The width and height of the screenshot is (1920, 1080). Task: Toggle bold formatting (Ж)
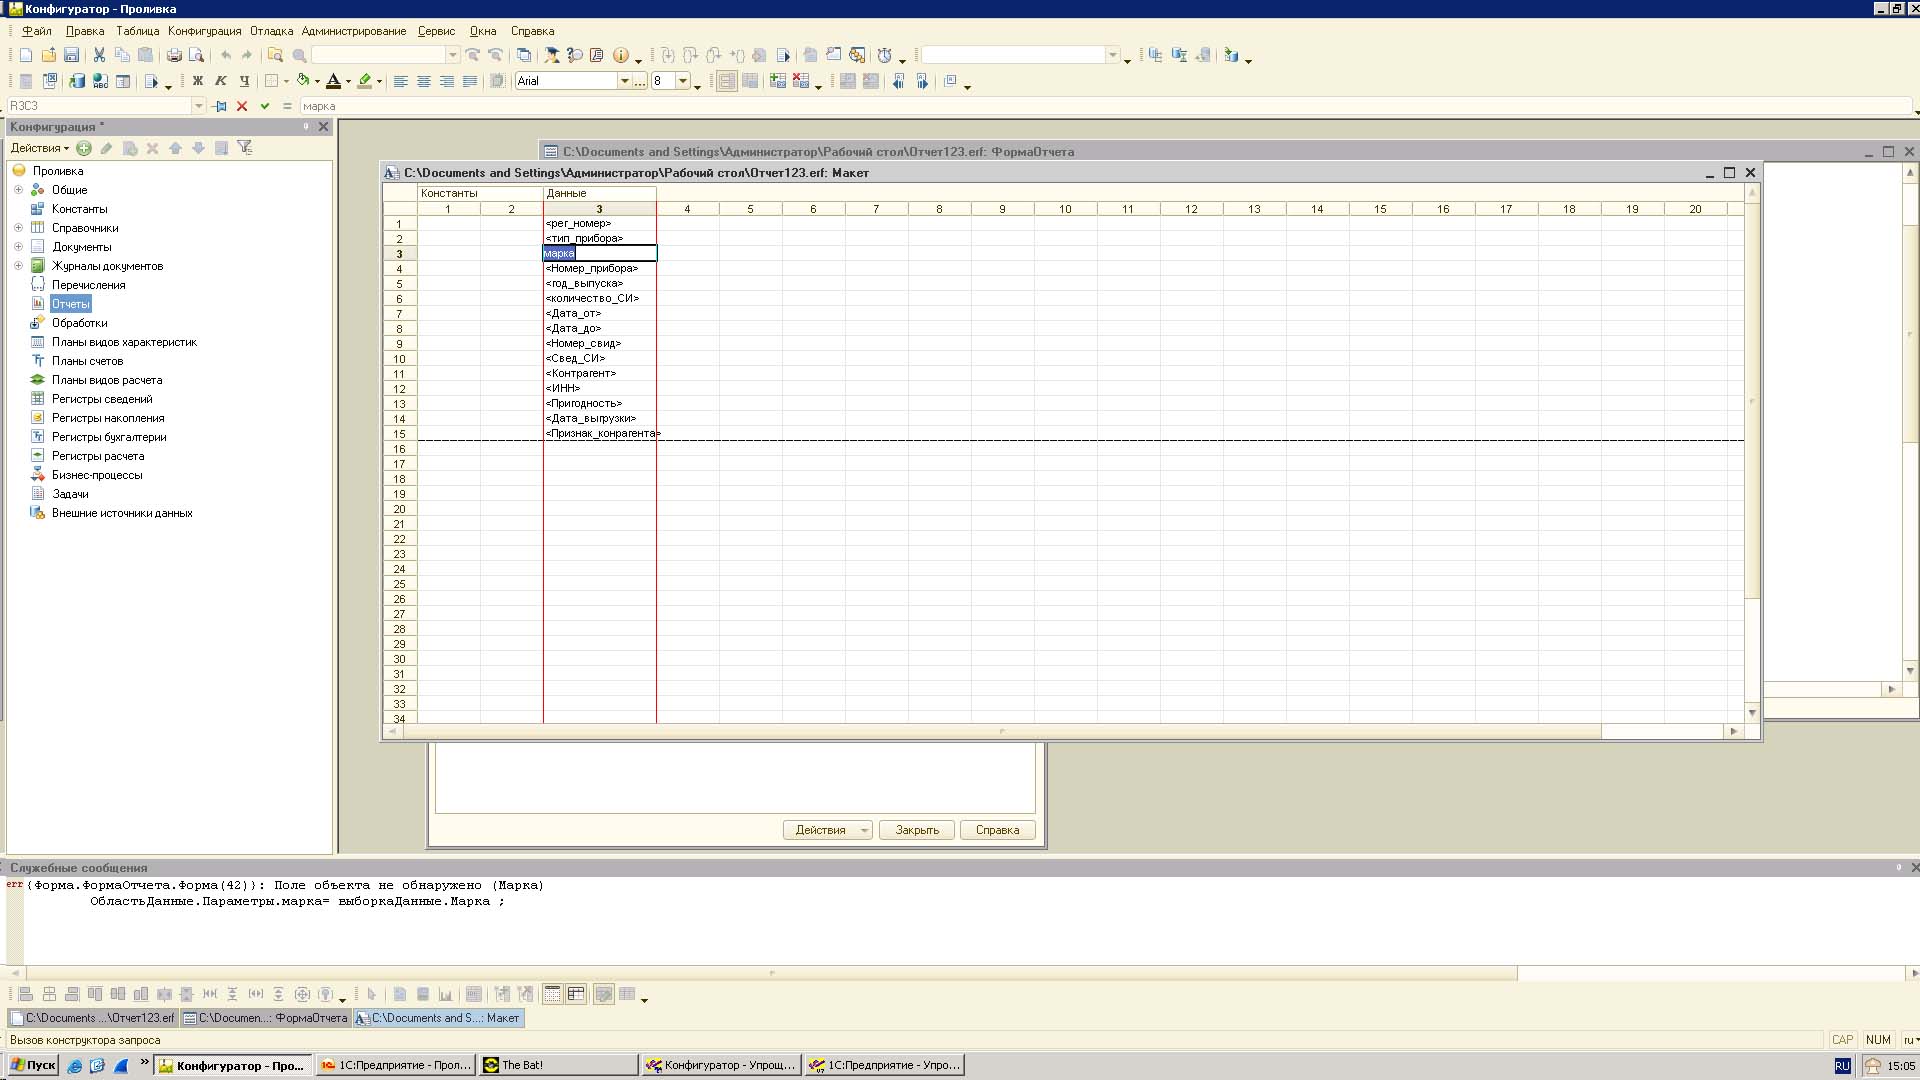[x=198, y=82]
